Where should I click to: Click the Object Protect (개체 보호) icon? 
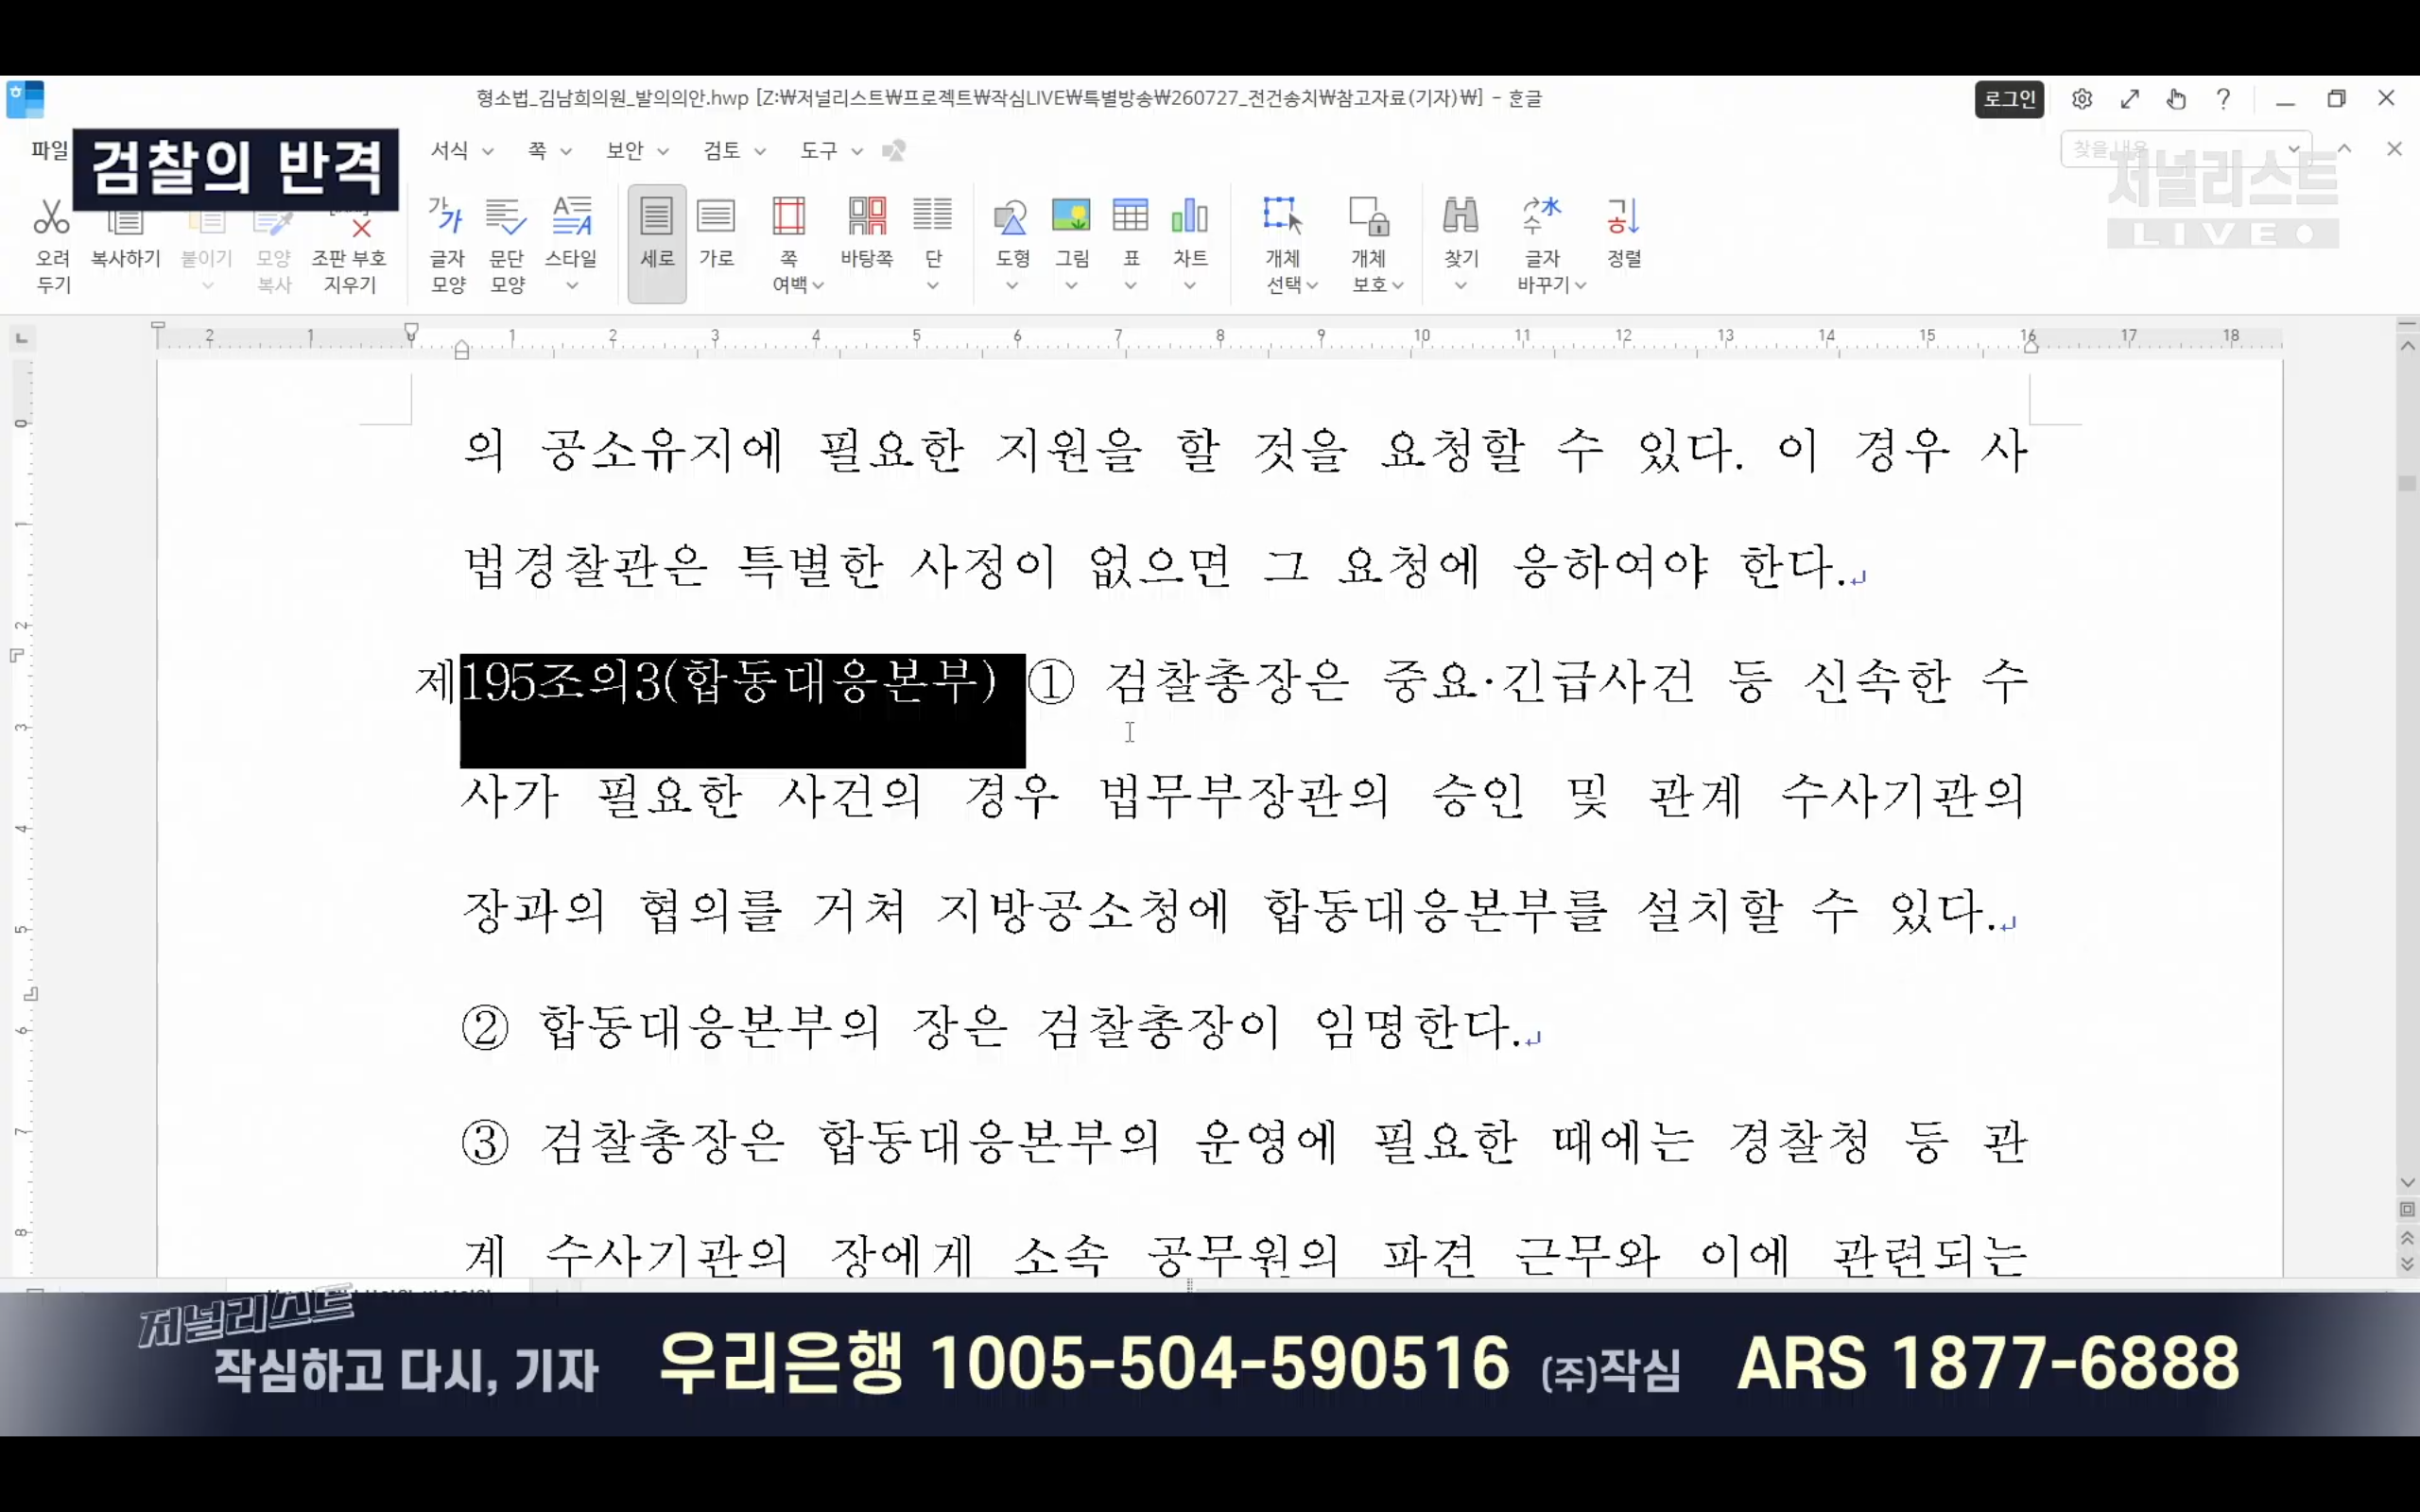click(1368, 215)
